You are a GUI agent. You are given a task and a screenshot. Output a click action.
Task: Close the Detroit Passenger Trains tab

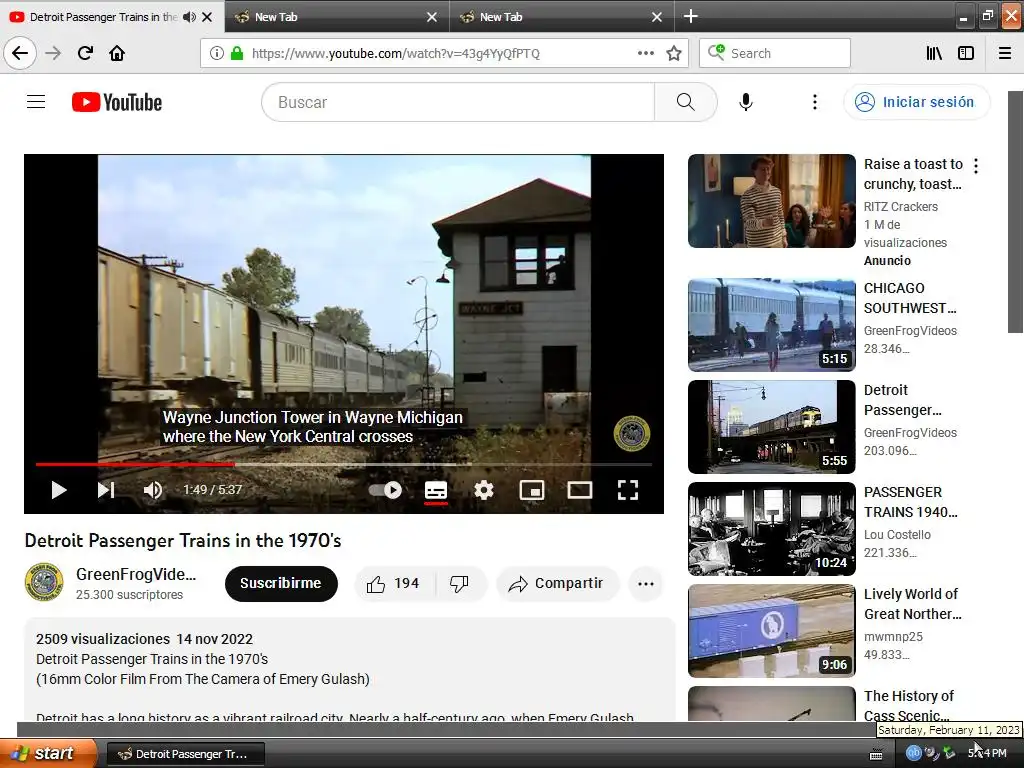[207, 17]
